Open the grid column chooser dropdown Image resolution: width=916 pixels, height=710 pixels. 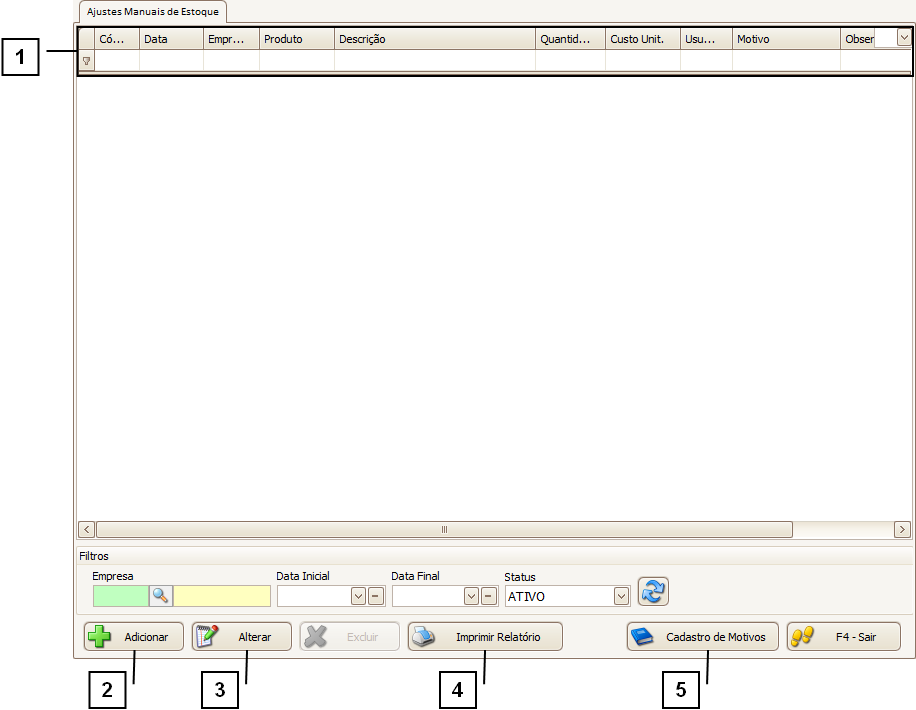tap(904, 38)
